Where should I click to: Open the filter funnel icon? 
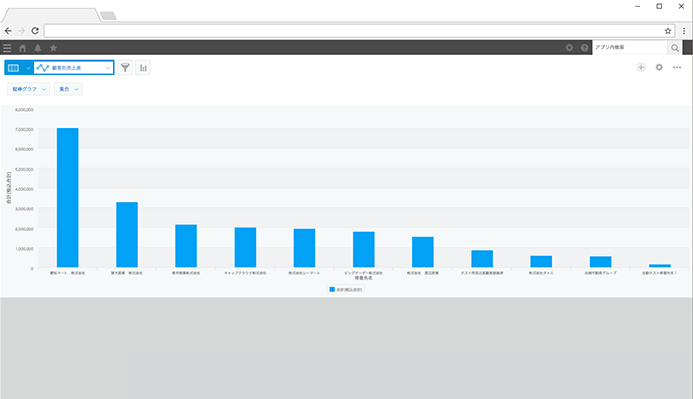pos(125,68)
